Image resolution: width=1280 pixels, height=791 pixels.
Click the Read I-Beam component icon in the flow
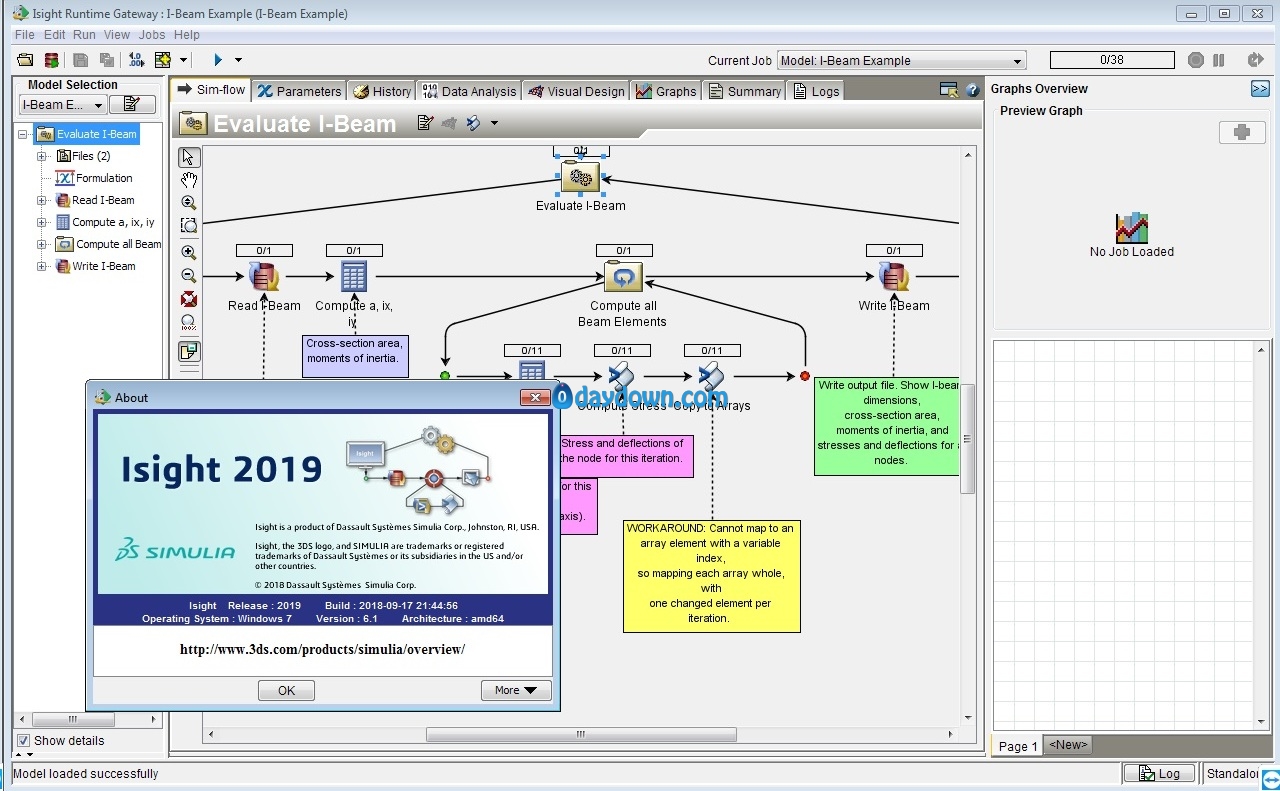click(x=264, y=276)
